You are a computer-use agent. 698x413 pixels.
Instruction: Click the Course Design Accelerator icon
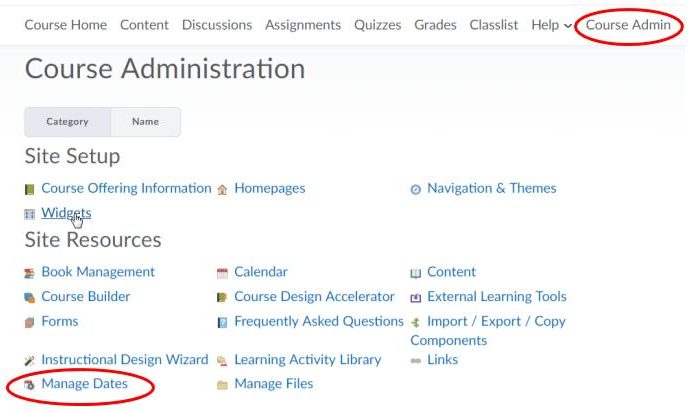222,297
